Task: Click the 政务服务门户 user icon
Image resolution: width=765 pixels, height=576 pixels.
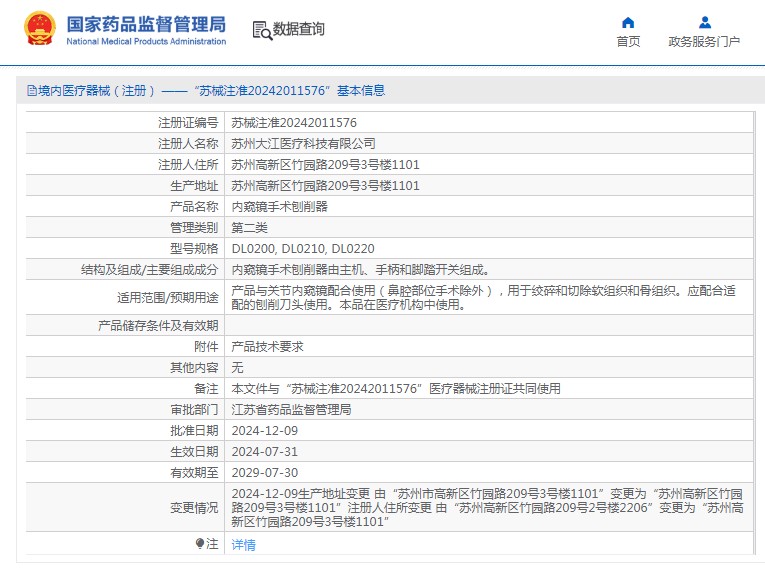Action: tap(704, 22)
